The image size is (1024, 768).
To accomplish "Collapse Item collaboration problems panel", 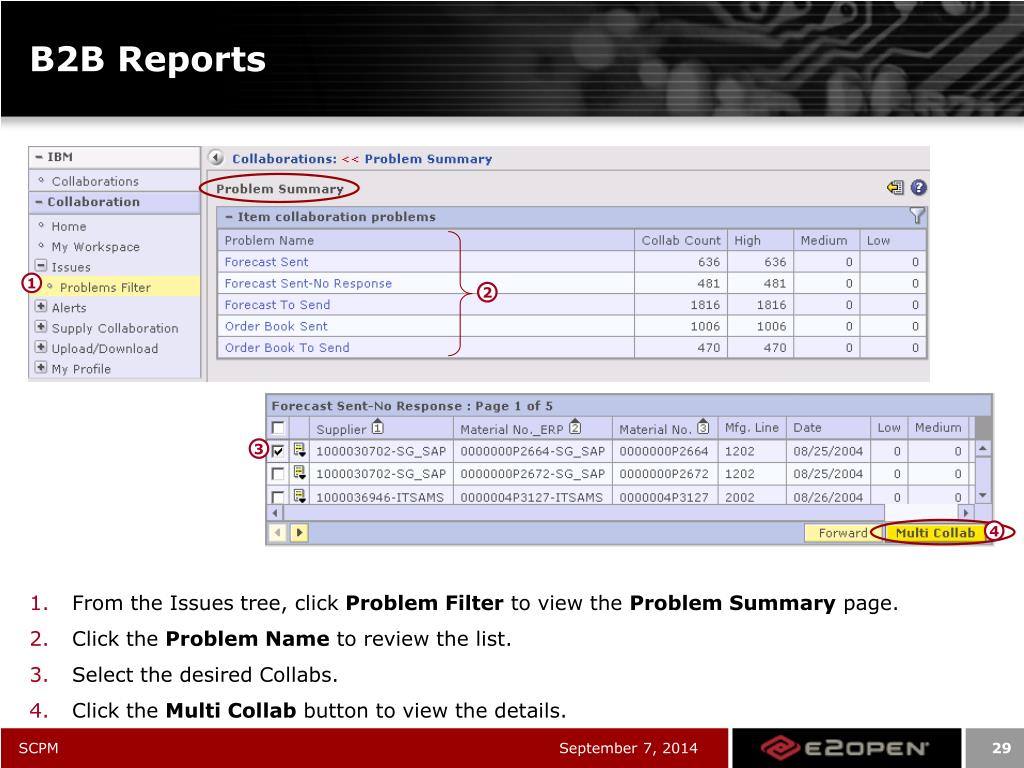I will click(x=229, y=217).
